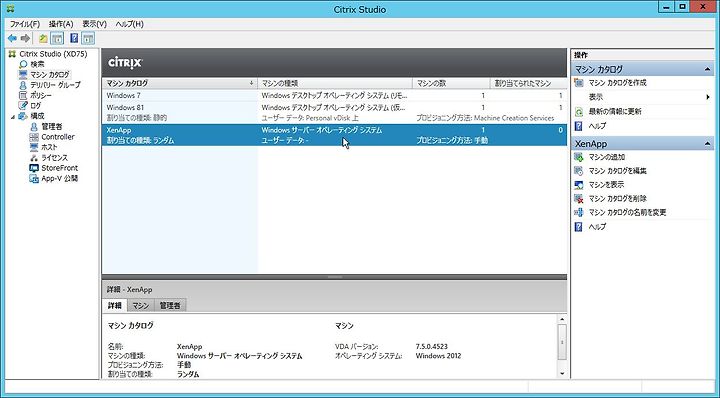The height and width of the screenshot is (398, 720).
Task: Open the ライセンス node
Action: click(54, 158)
